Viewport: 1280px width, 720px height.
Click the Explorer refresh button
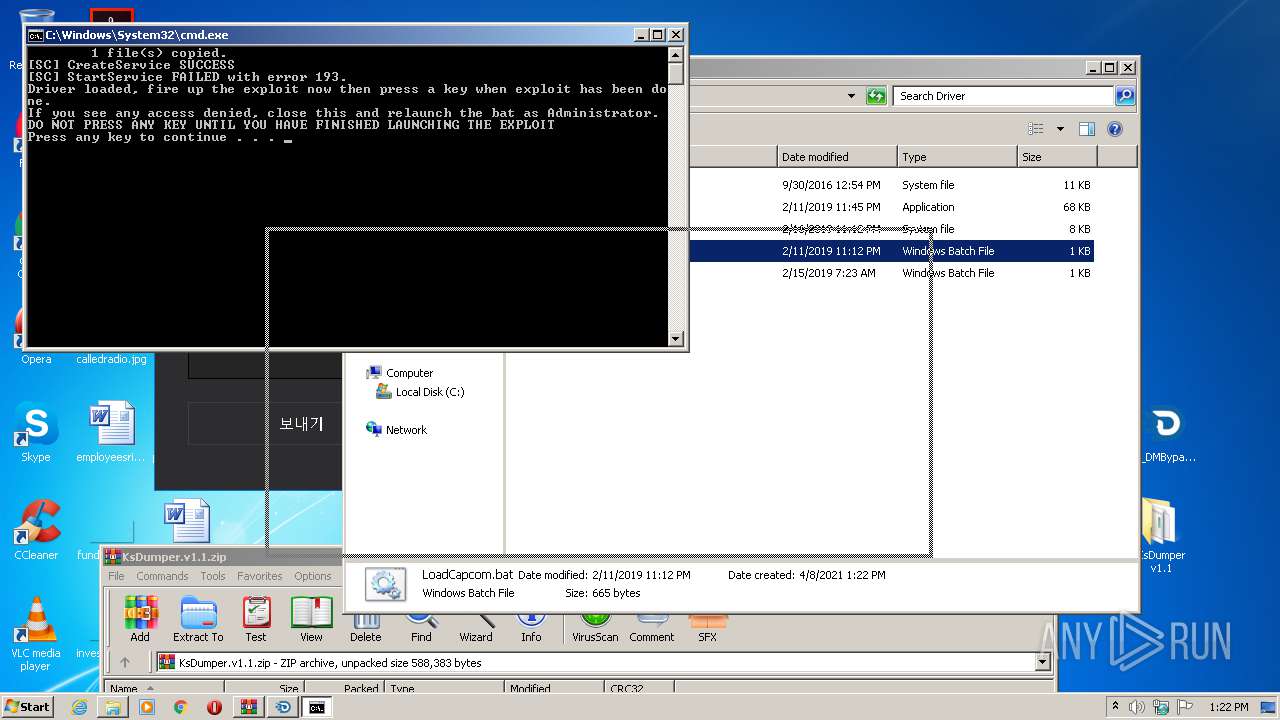876,96
